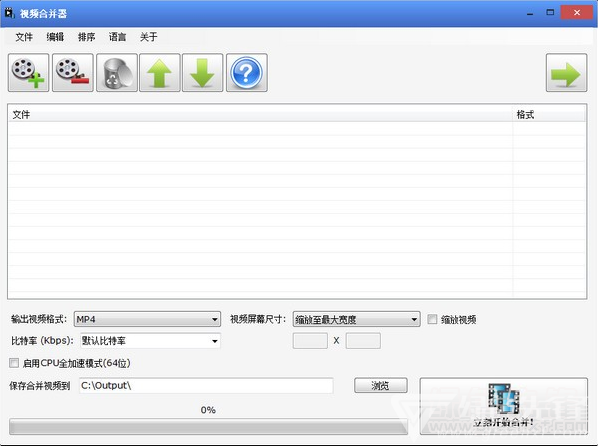Click the remove video film-reel minus icon
This screenshot has width=598, height=447.
click(x=72, y=72)
